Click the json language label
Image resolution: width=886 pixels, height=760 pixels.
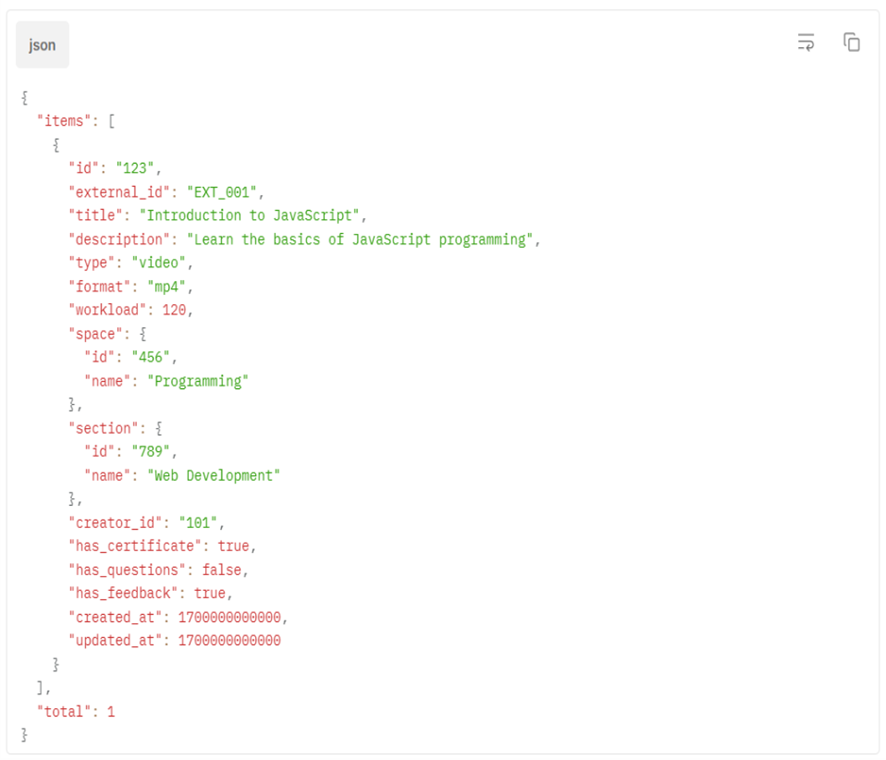(x=42, y=45)
